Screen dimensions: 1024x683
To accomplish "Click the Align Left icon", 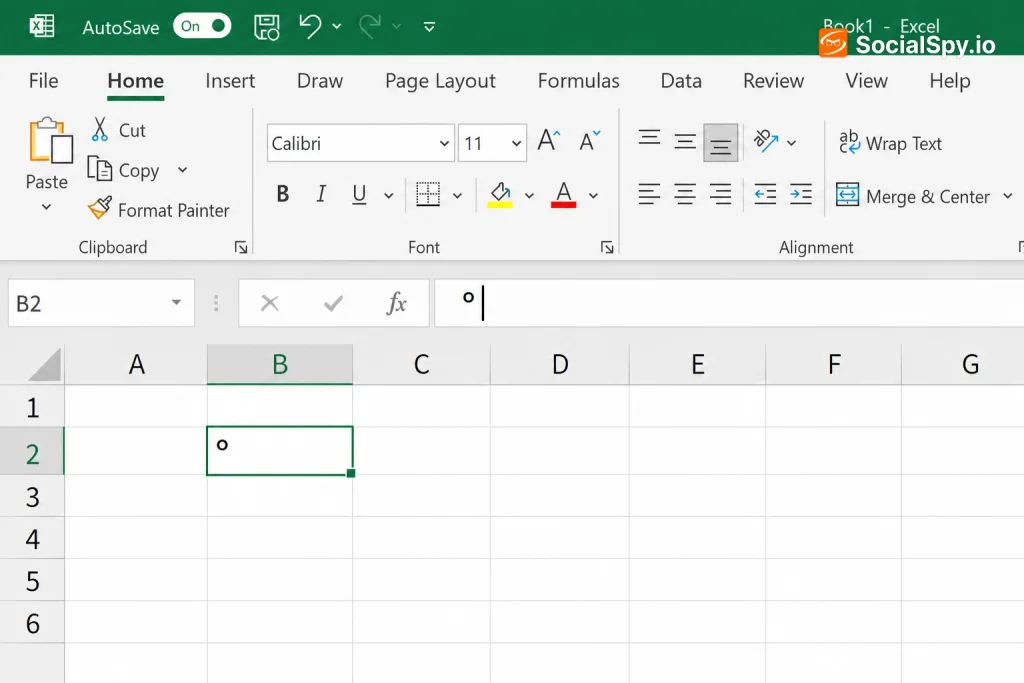I will (x=649, y=195).
